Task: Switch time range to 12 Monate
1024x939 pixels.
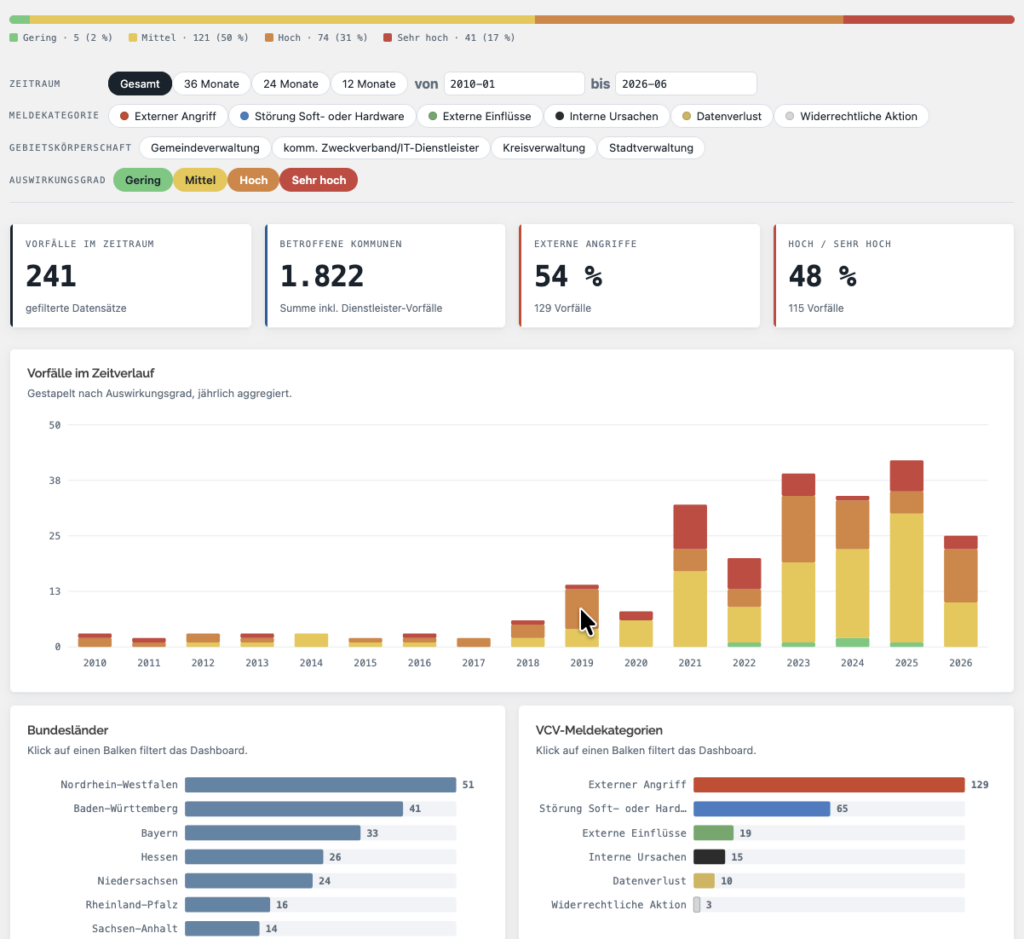Action: [x=368, y=84]
